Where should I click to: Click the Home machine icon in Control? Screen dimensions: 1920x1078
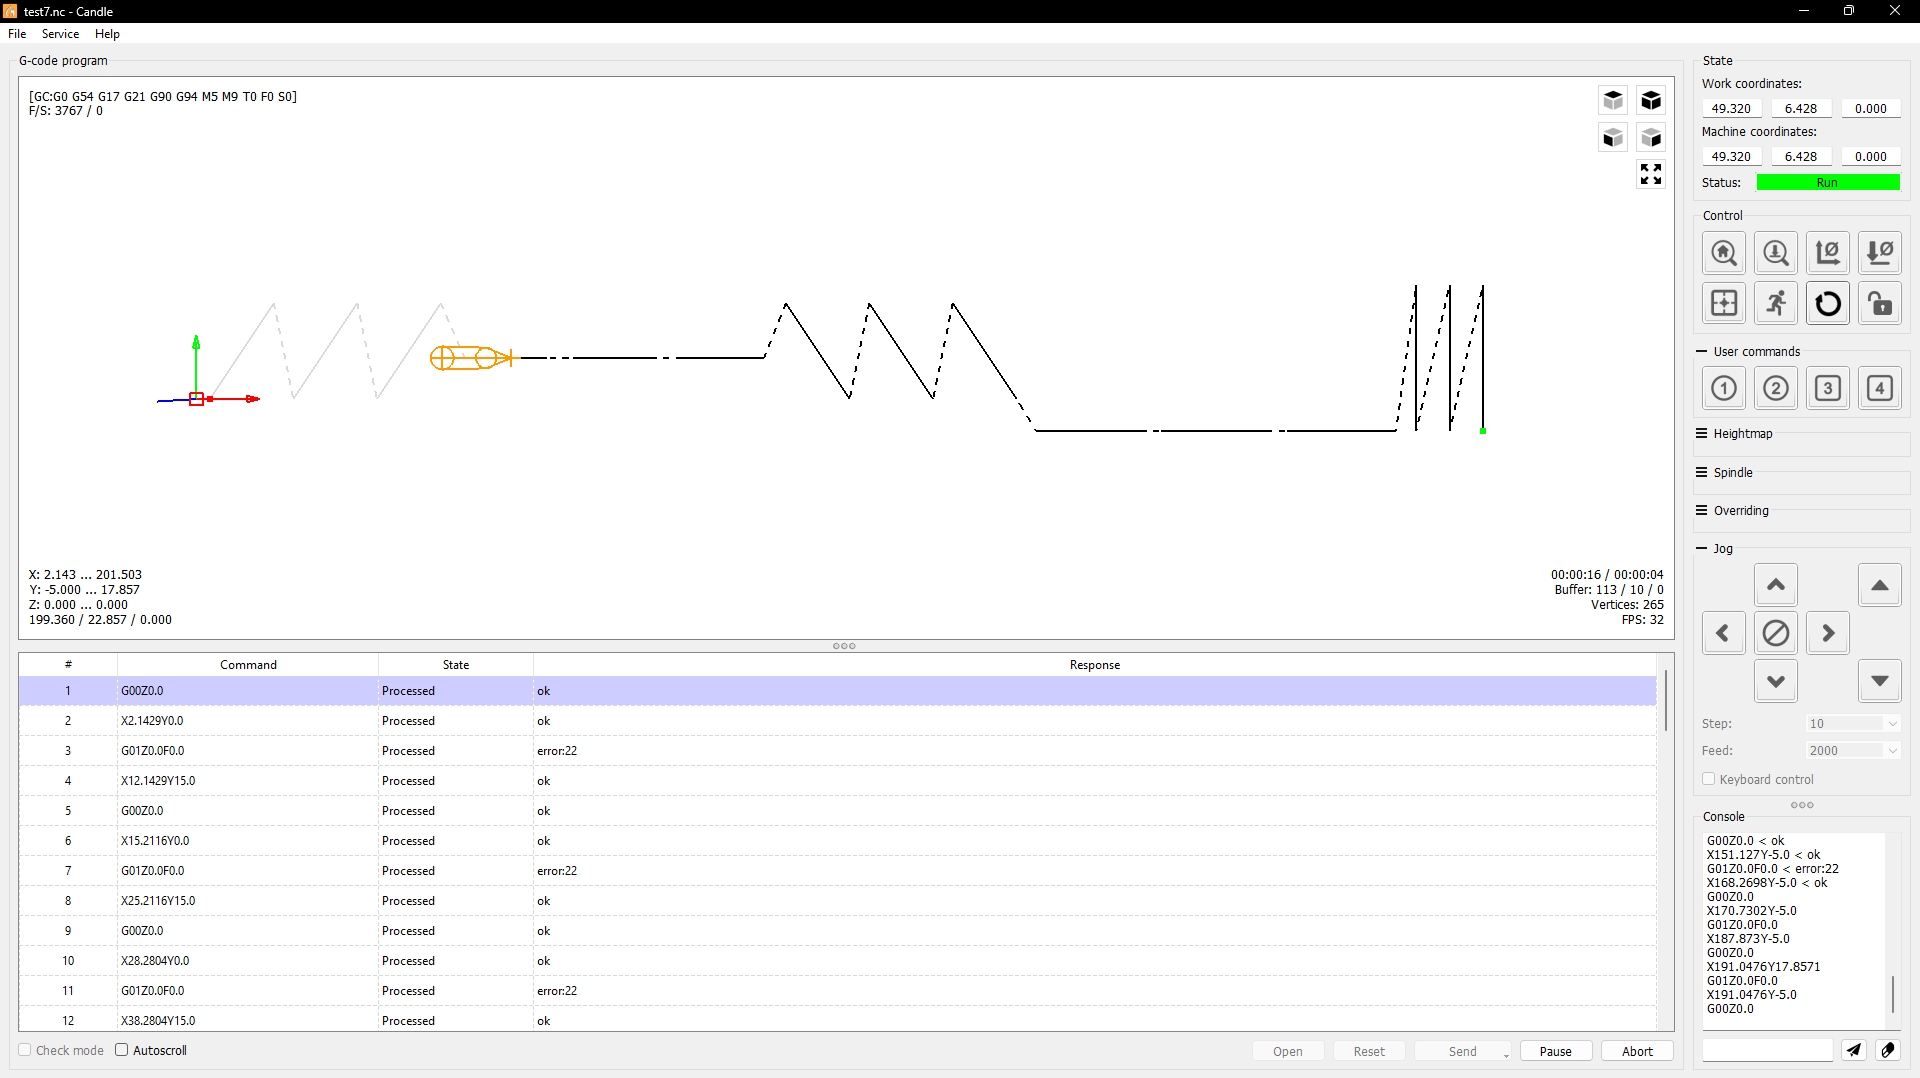coord(1723,253)
